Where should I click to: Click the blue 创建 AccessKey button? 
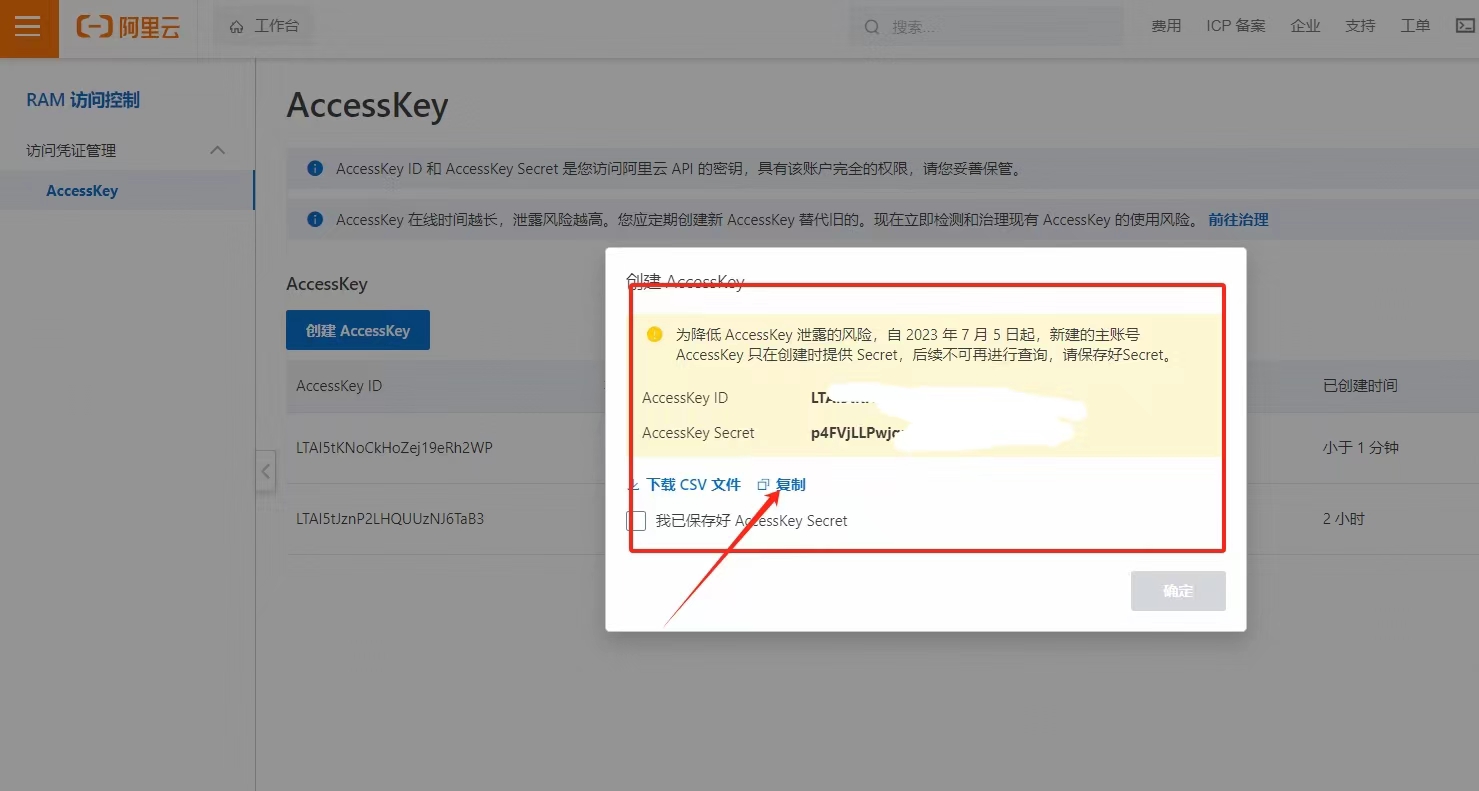358,330
